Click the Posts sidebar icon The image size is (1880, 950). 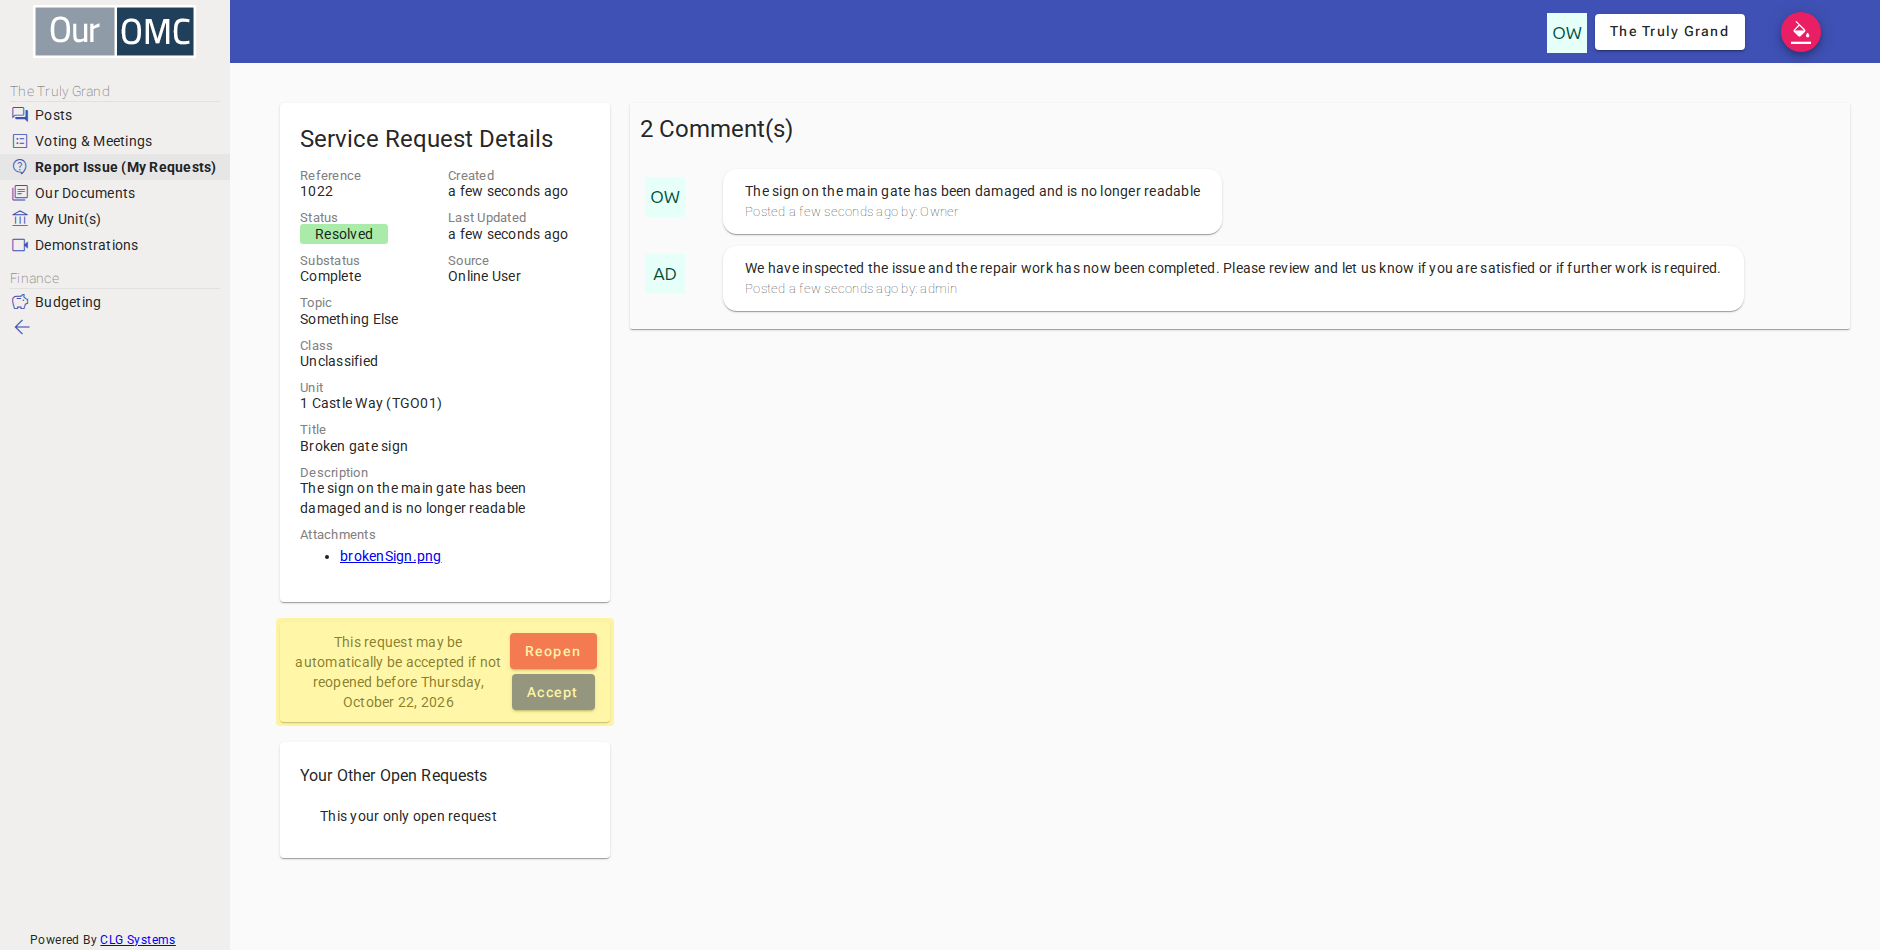(x=20, y=115)
